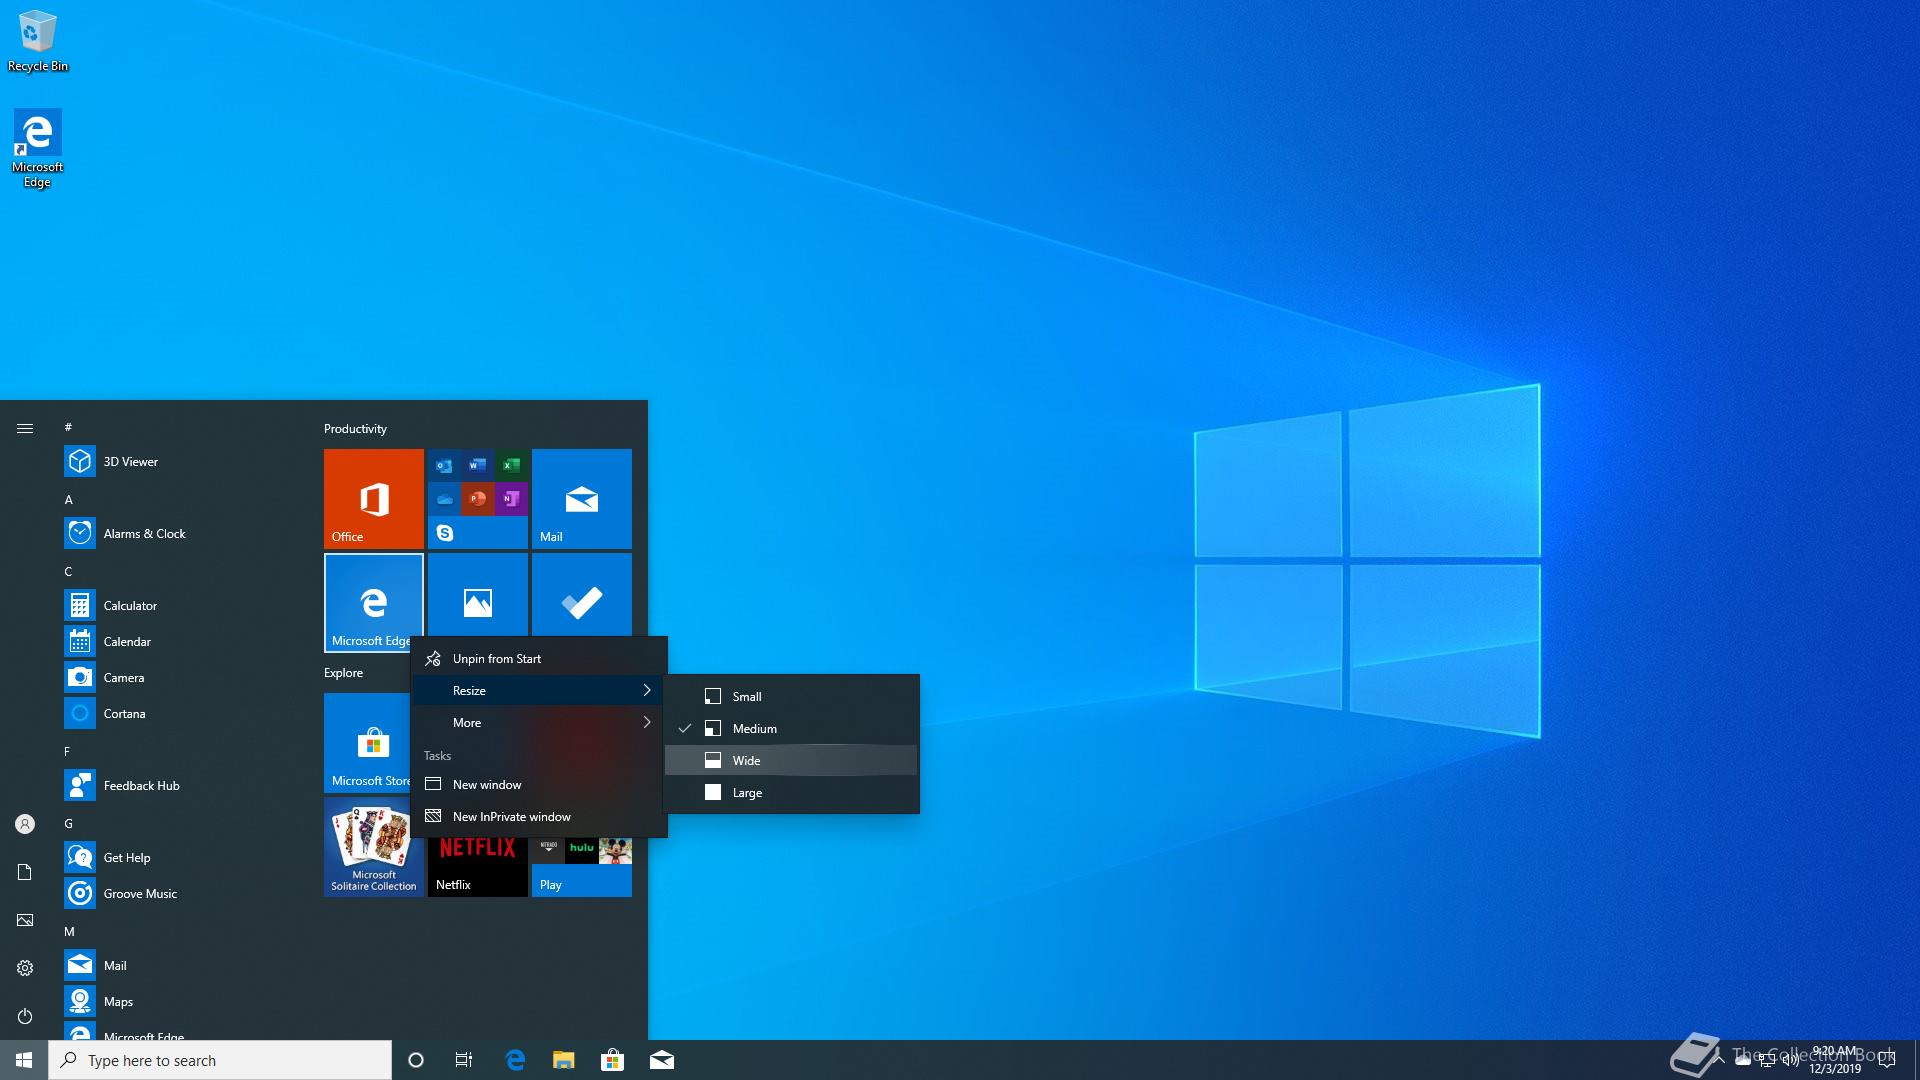This screenshot has height=1080, width=1920.
Task: Click the Power button in Start
Action: click(x=25, y=1016)
